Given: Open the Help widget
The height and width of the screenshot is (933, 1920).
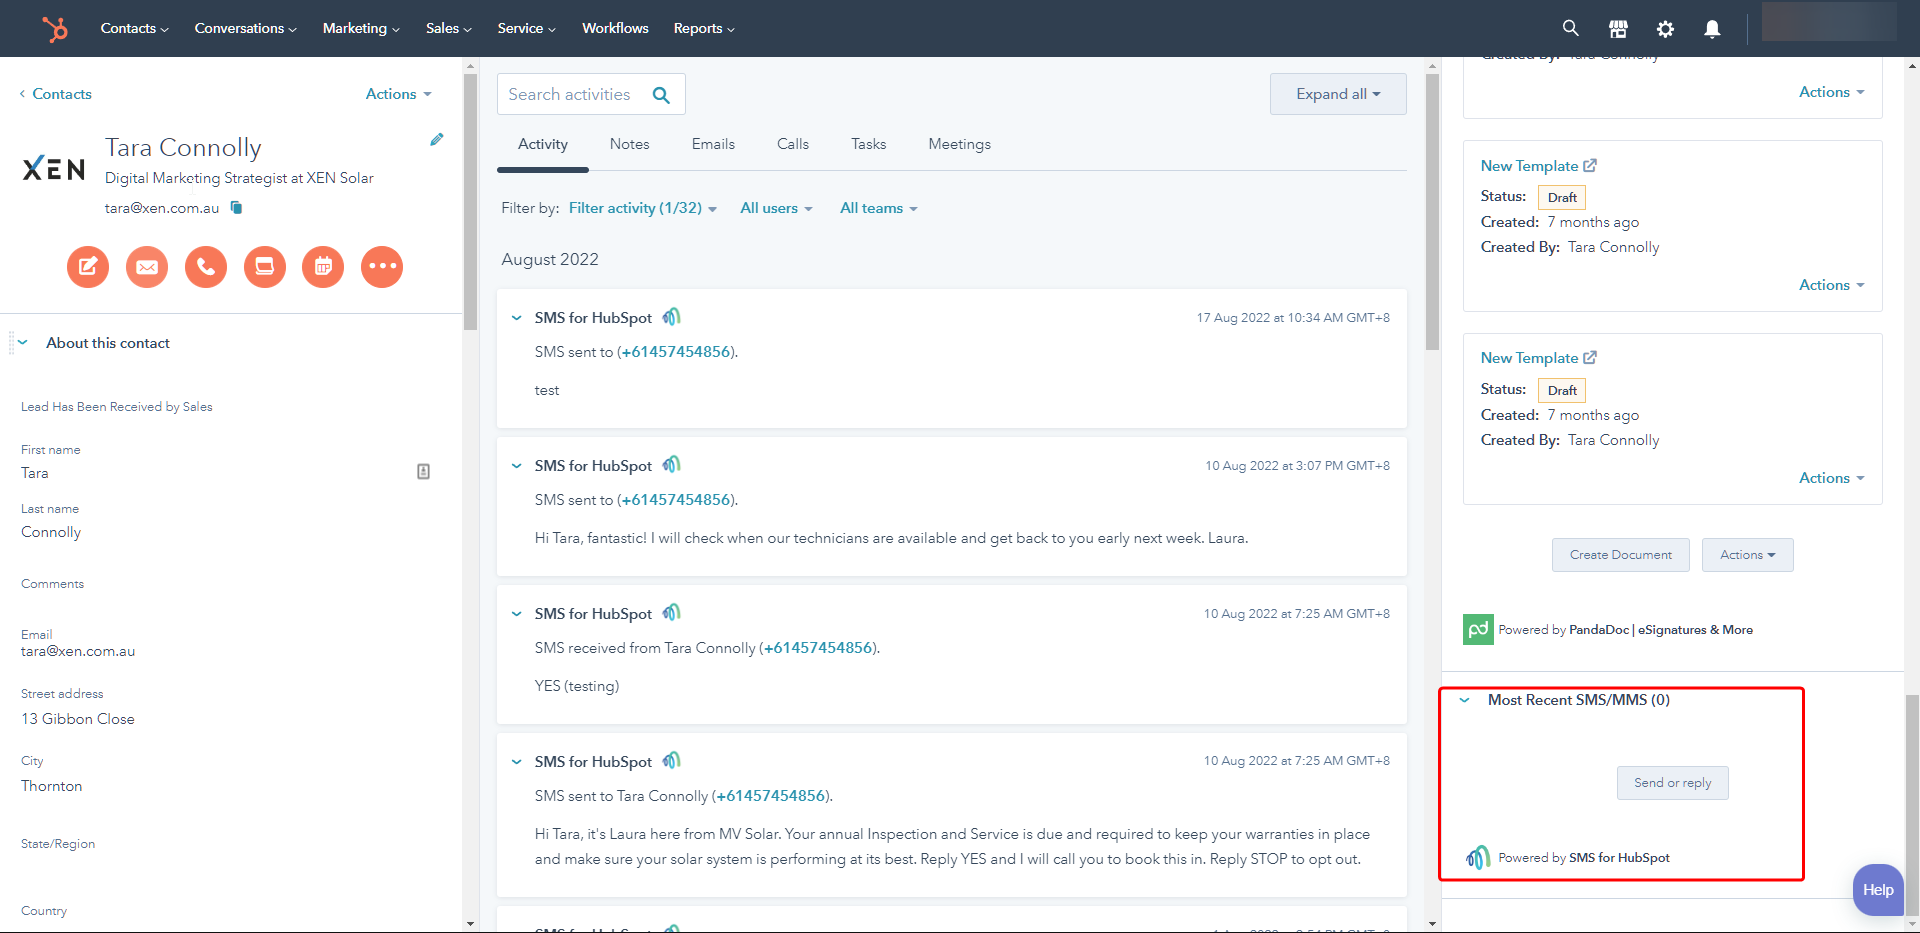Looking at the screenshot, I should (x=1878, y=890).
